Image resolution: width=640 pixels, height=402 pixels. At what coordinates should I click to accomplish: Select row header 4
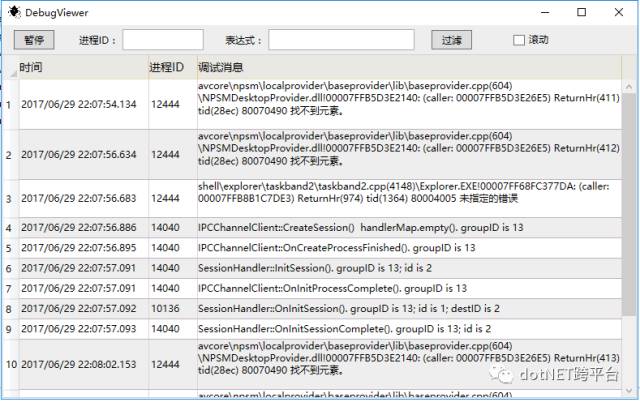11,228
